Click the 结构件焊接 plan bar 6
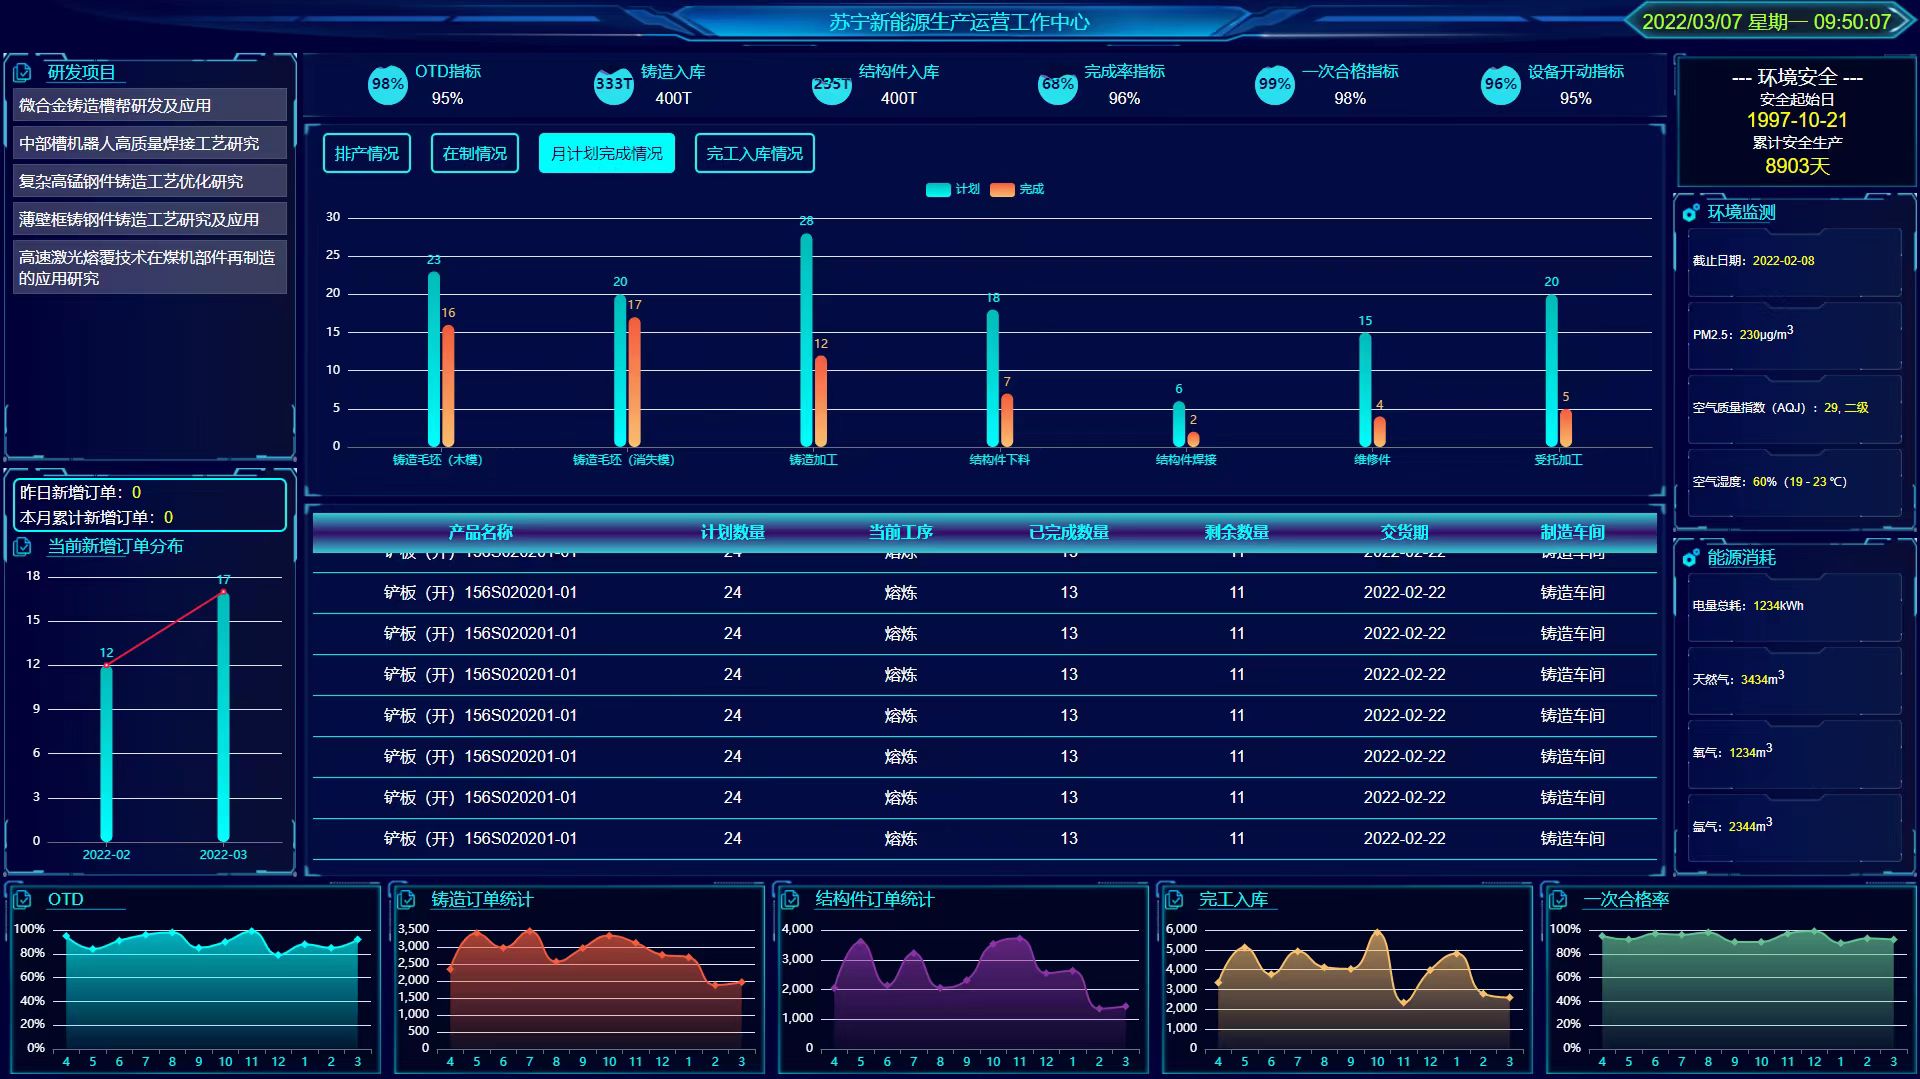Screen dimensions: 1920x1079 (x=1179, y=424)
